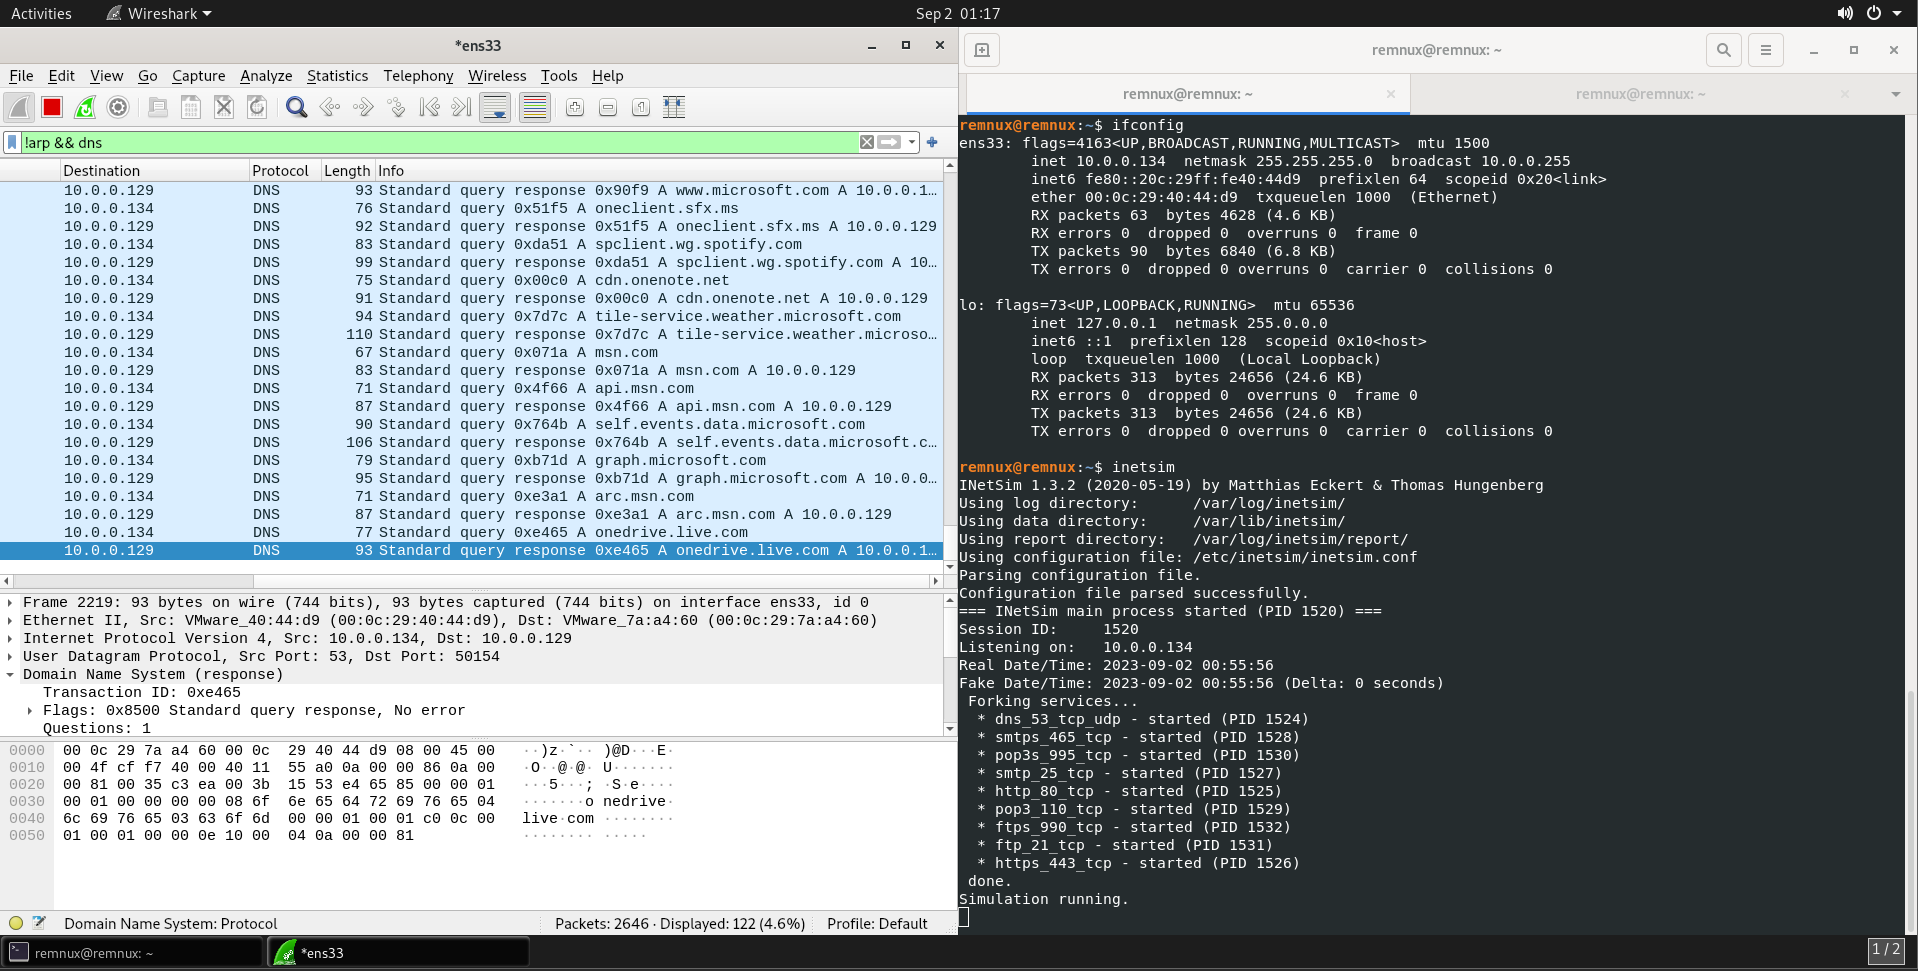
Task: Stop the running packet capture
Action: 52,107
